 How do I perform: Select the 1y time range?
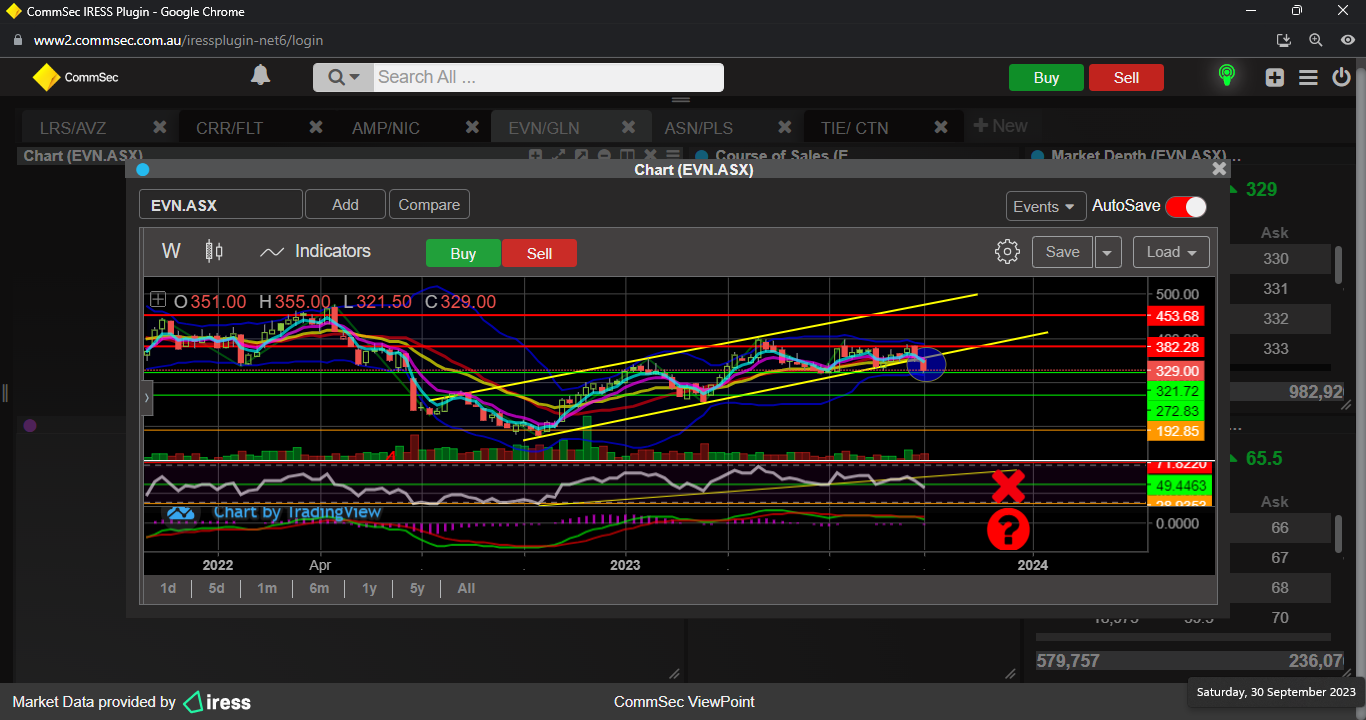[x=369, y=588]
